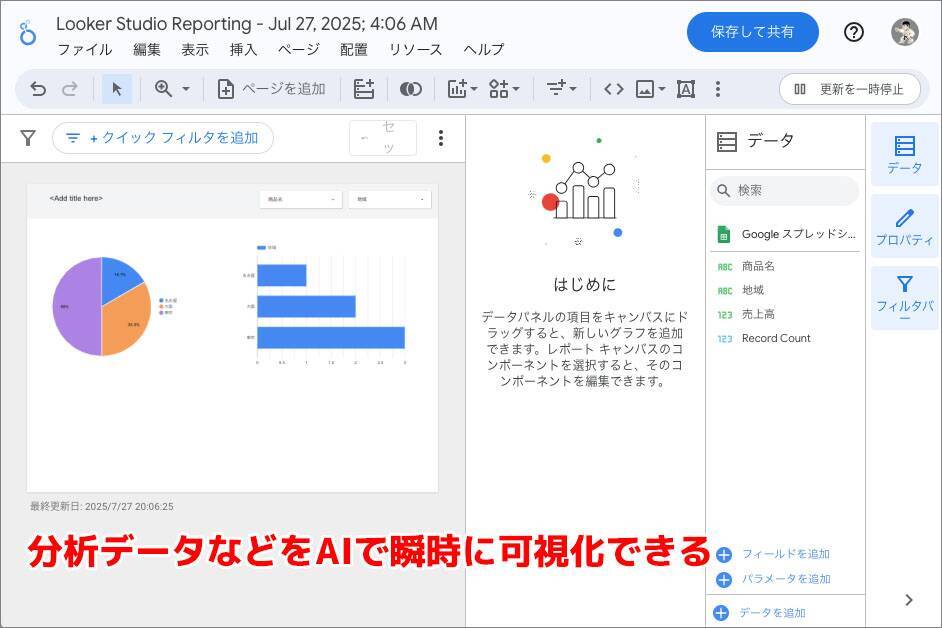Image resolution: width=942 pixels, height=628 pixels.
Task: Open the zoom level dropdown
Action: (x=171, y=89)
